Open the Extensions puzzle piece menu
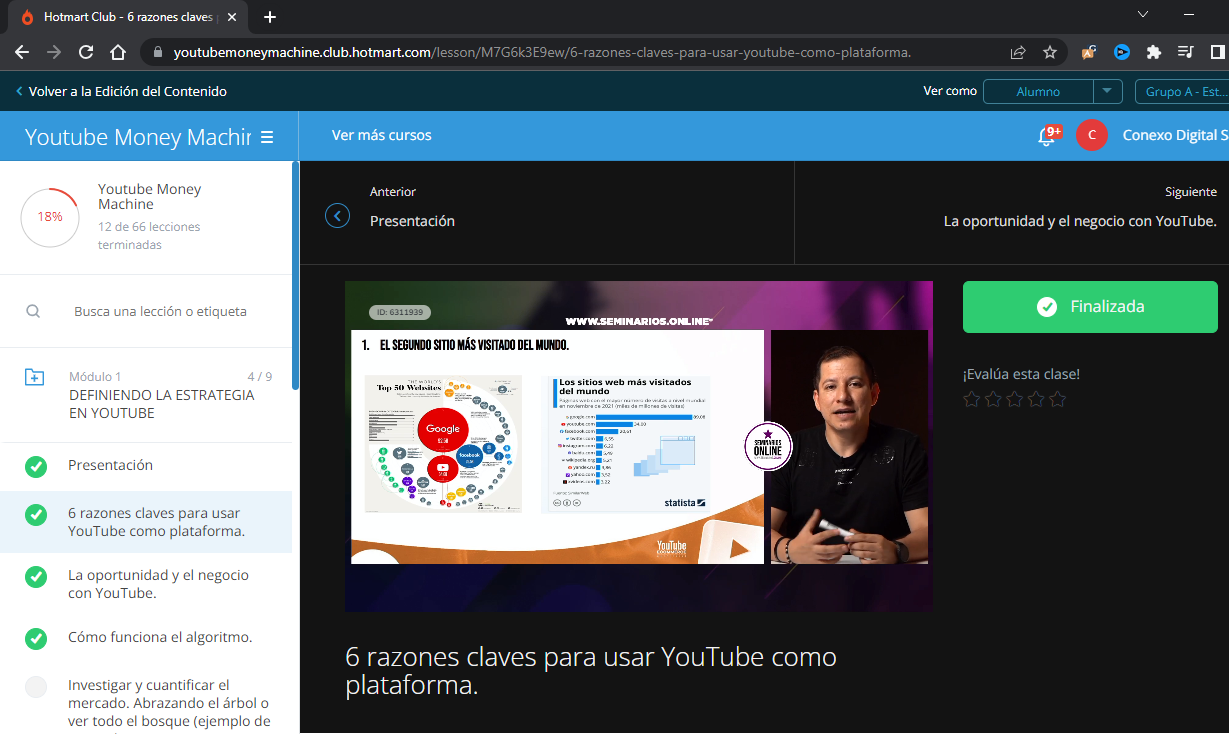This screenshot has height=734, width=1229. pyautogui.click(x=1154, y=52)
